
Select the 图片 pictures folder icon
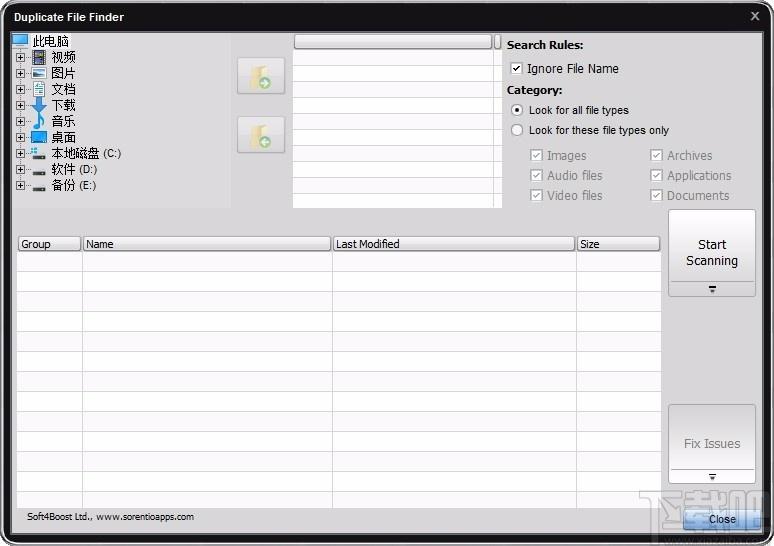click(39, 74)
